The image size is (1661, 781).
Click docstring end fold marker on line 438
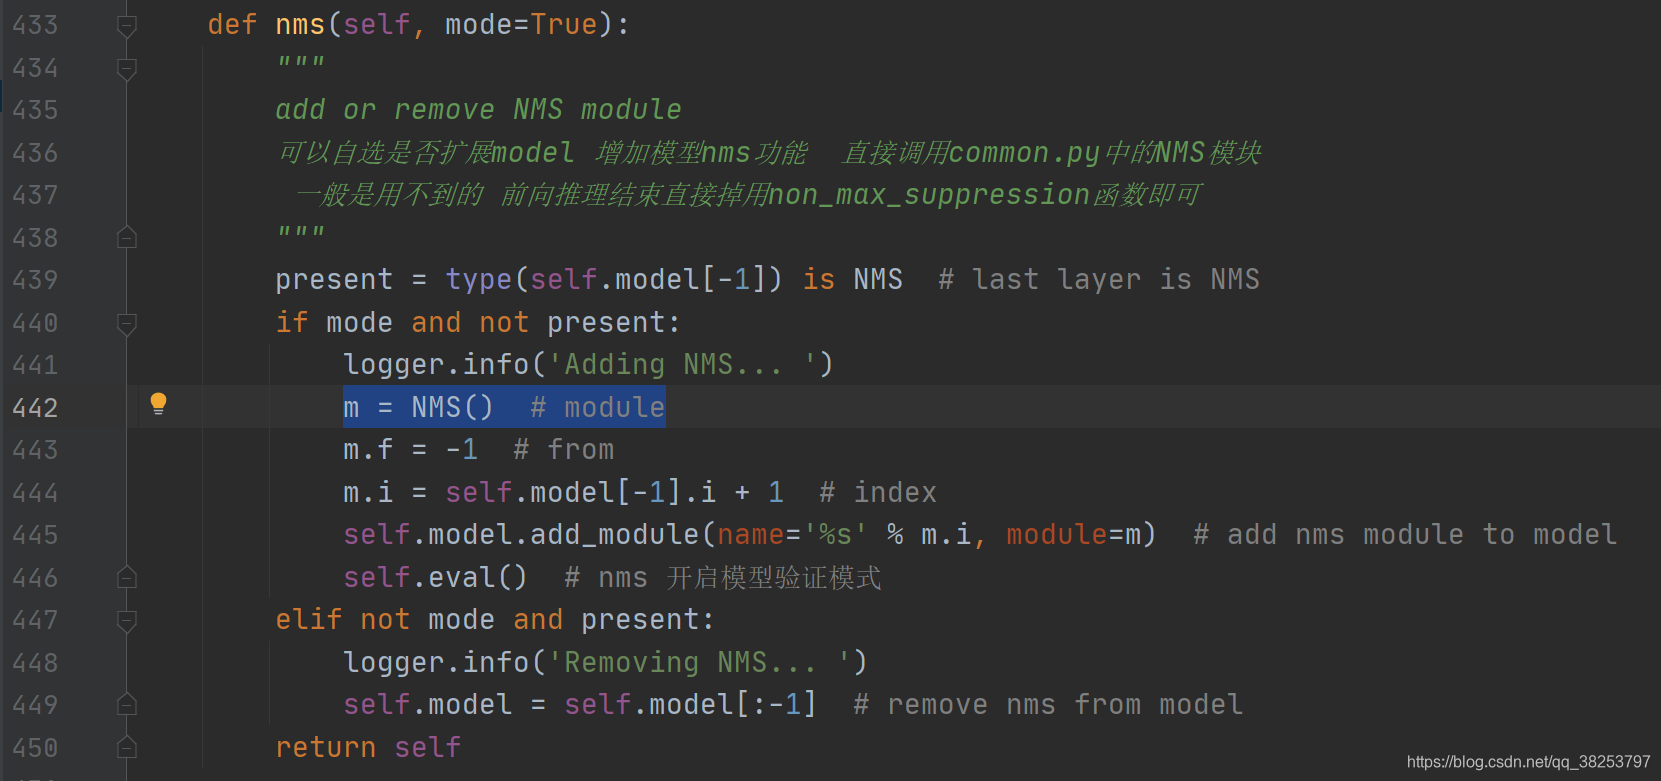[x=127, y=237]
